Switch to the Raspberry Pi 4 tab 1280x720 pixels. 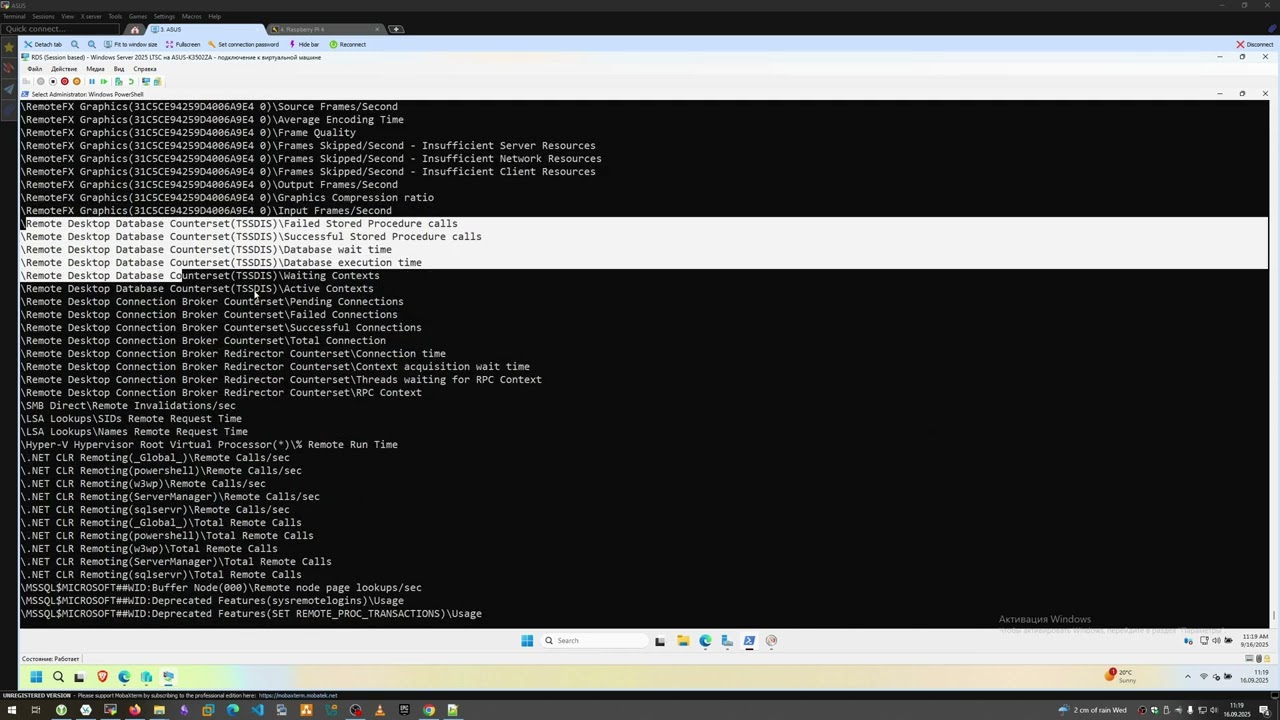[x=326, y=29]
